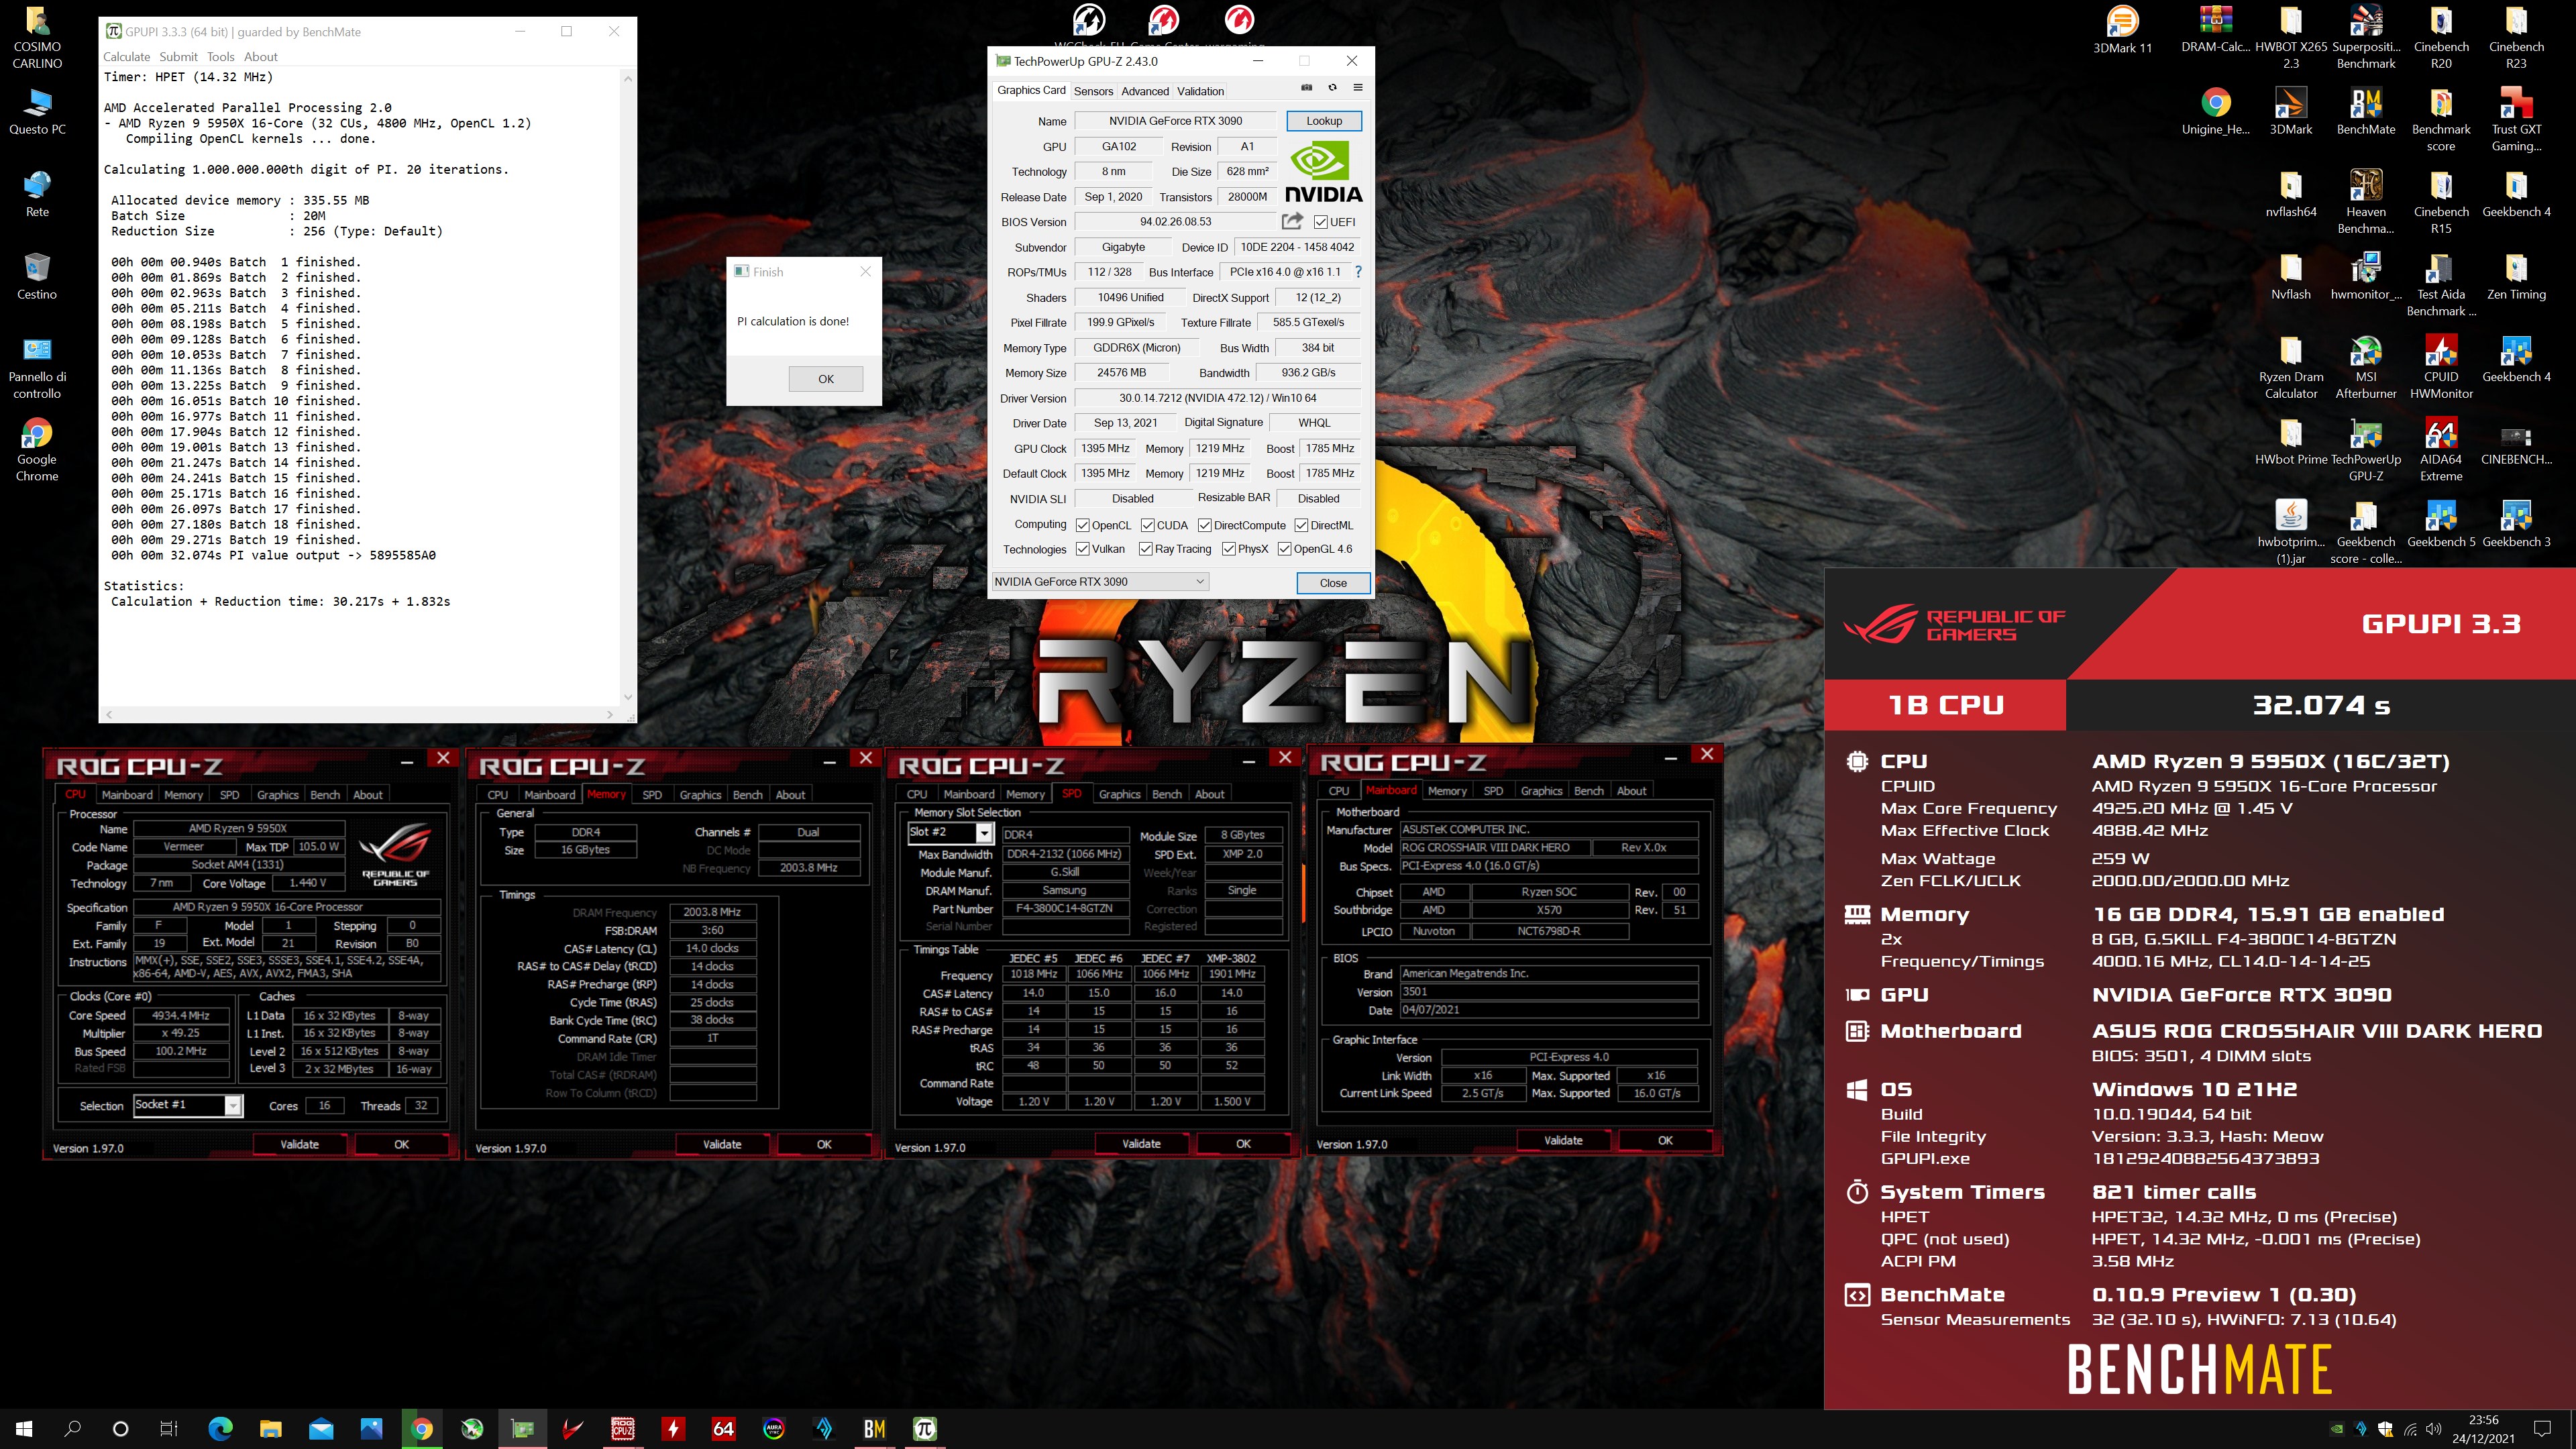
Task: Toggle the Ray Tracing checkbox
Action: tap(1145, 549)
